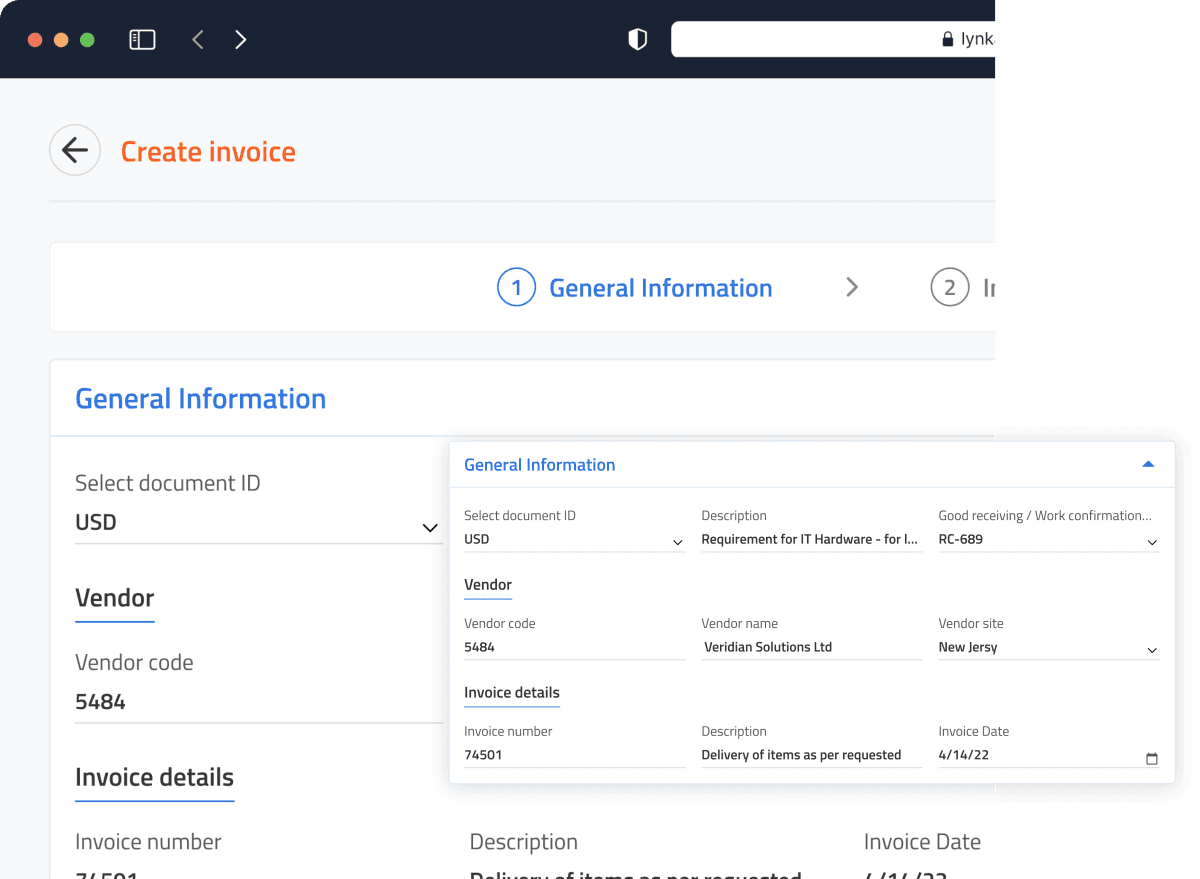Edit Invoice number 74501 in popup
Screen dimensions: 1200x879
point(574,756)
